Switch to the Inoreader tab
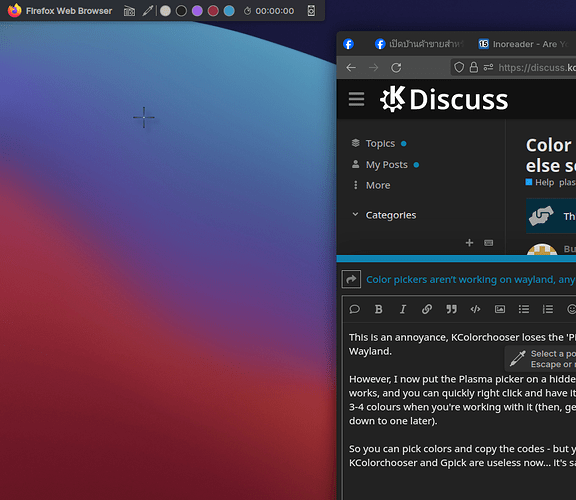This screenshot has width=576, height=500. pyautogui.click(x=523, y=44)
